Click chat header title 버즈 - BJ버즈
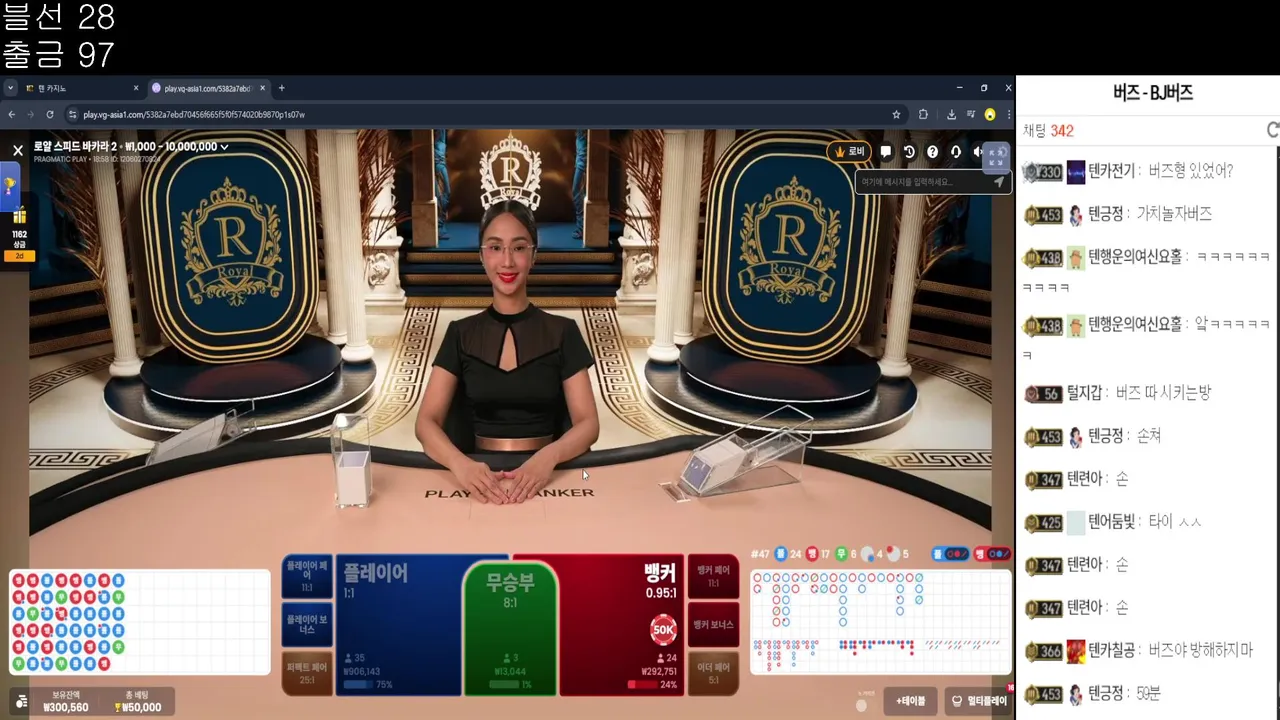Image resolution: width=1280 pixels, height=720 pixels. pos(1153,93)
